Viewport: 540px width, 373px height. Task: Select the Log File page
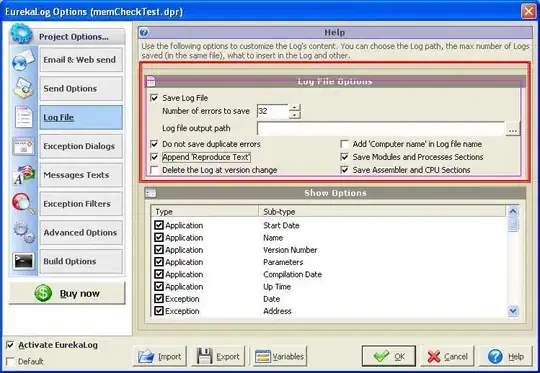81,117
